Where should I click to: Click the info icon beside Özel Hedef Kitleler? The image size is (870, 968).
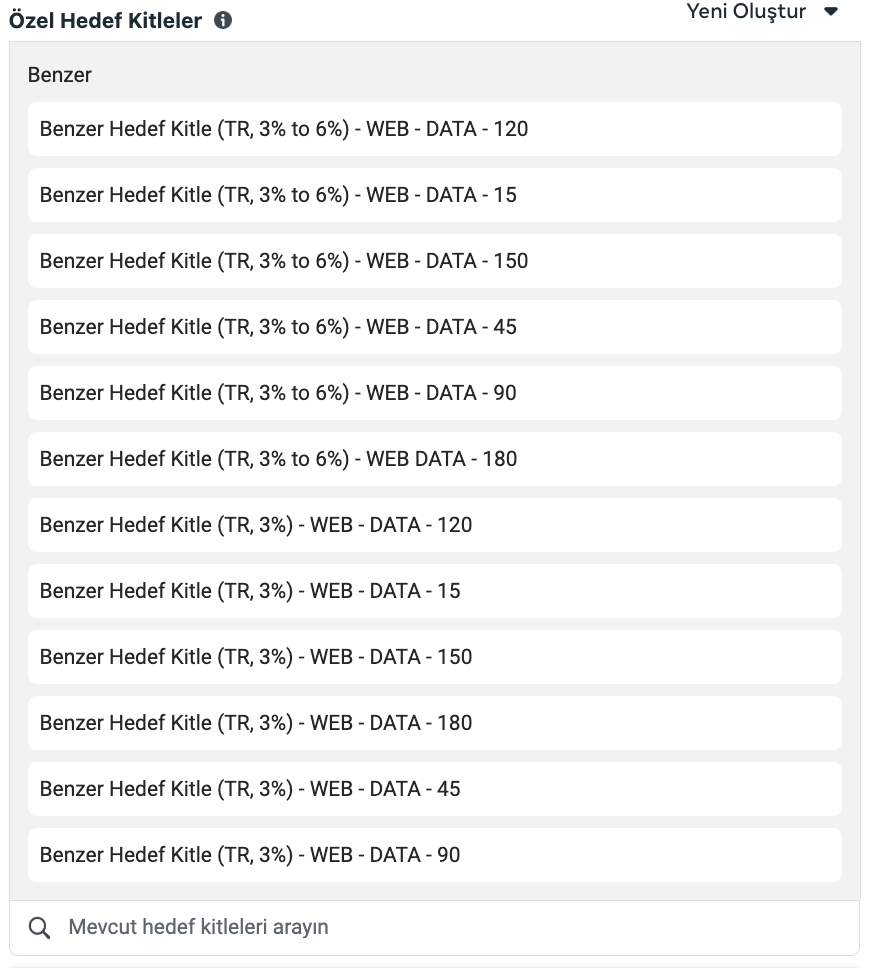(x=223, y=20)
